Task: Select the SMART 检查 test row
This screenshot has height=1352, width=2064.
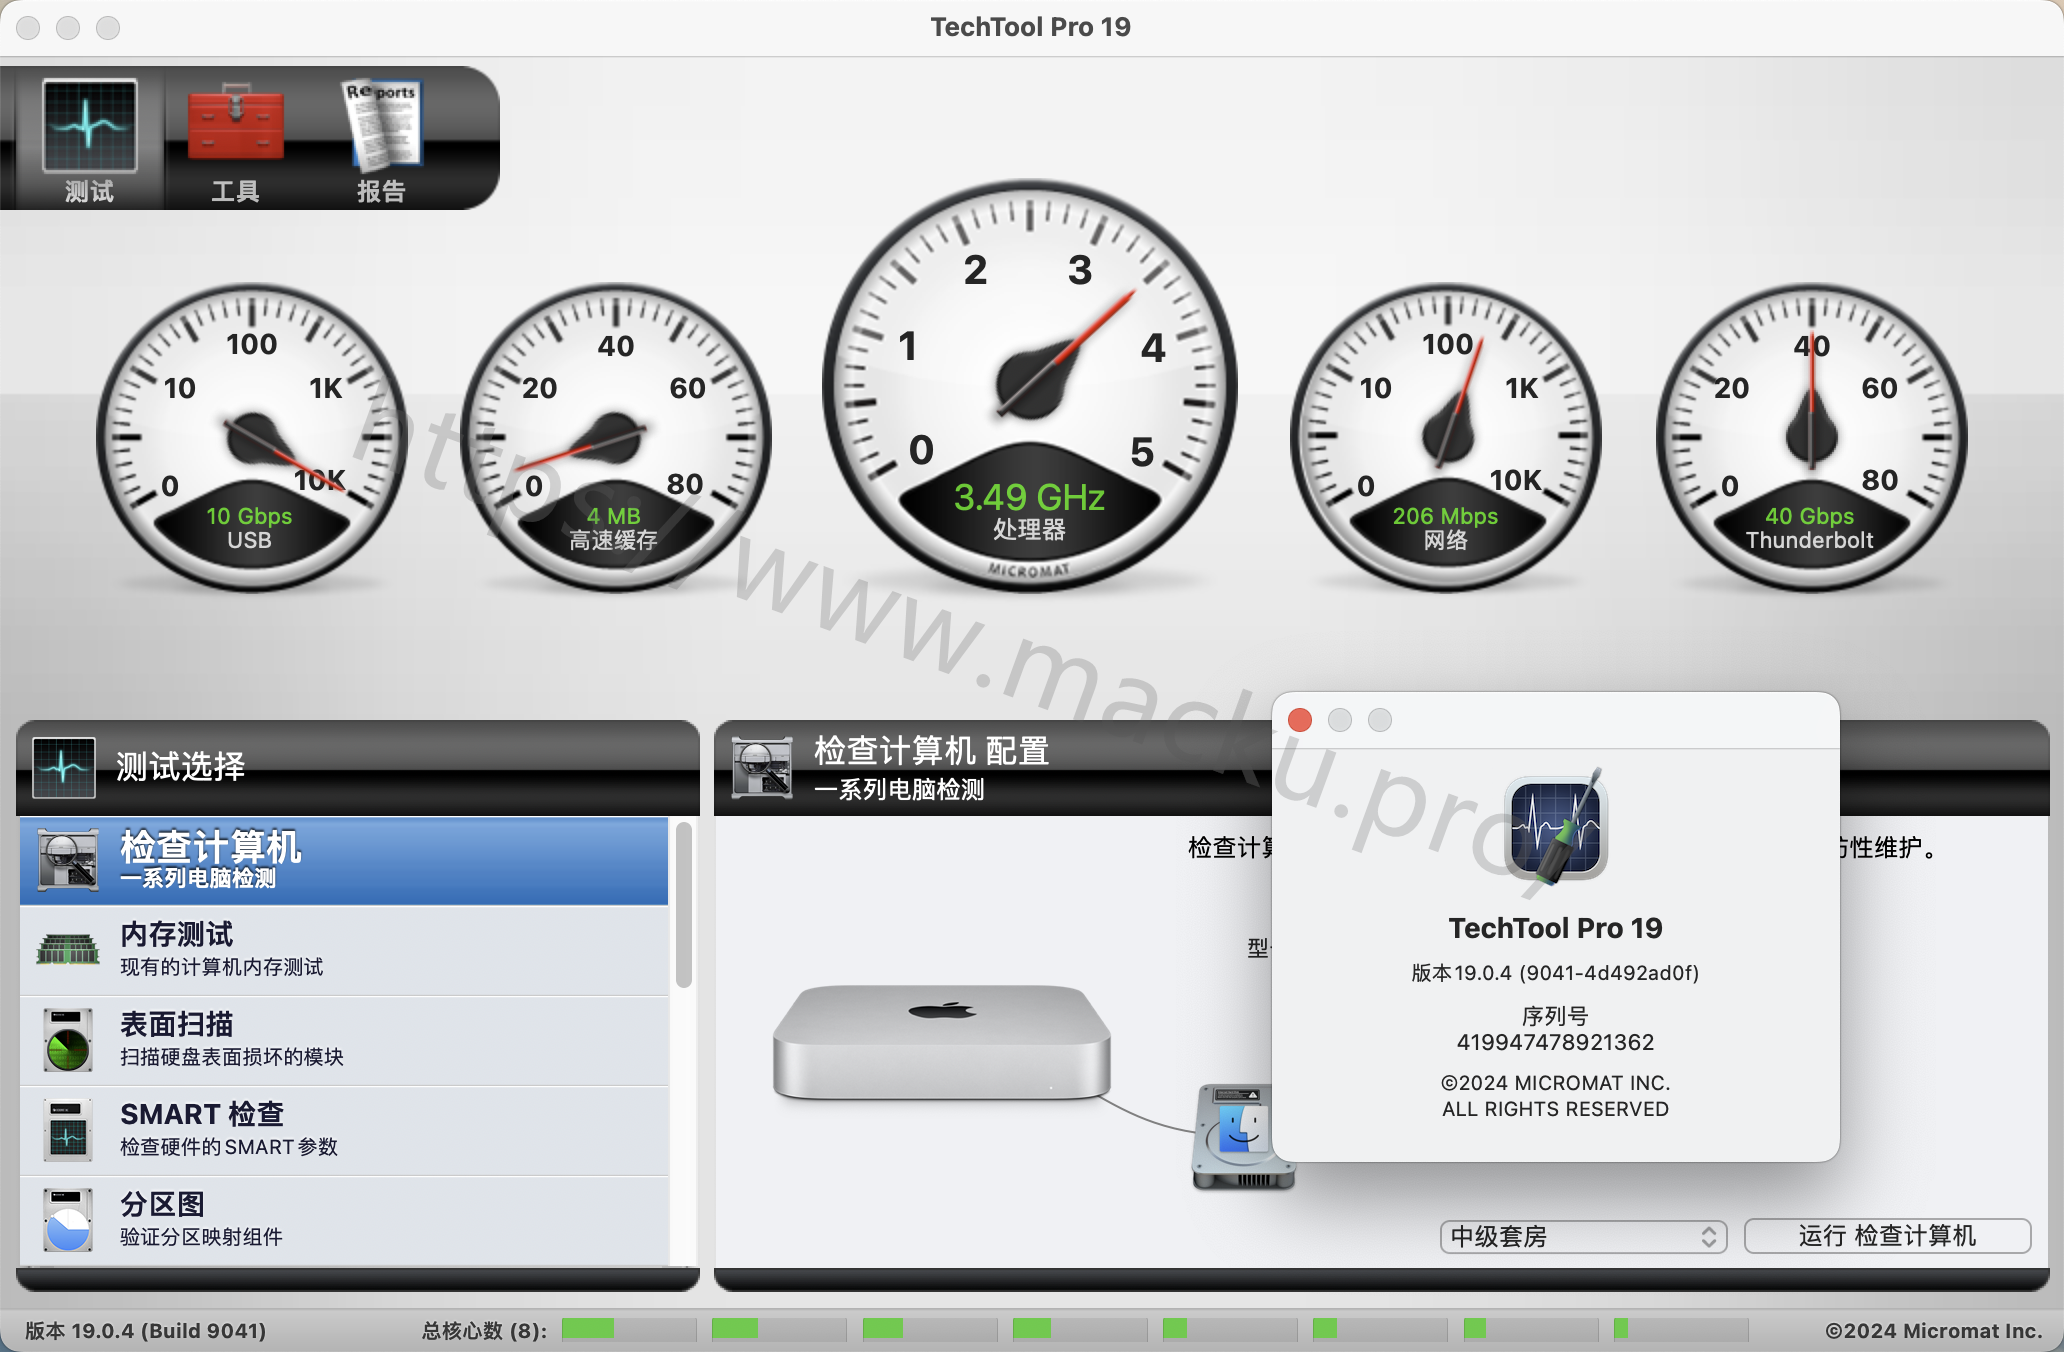Action: pyautogui.click(x=344, y=1130)
